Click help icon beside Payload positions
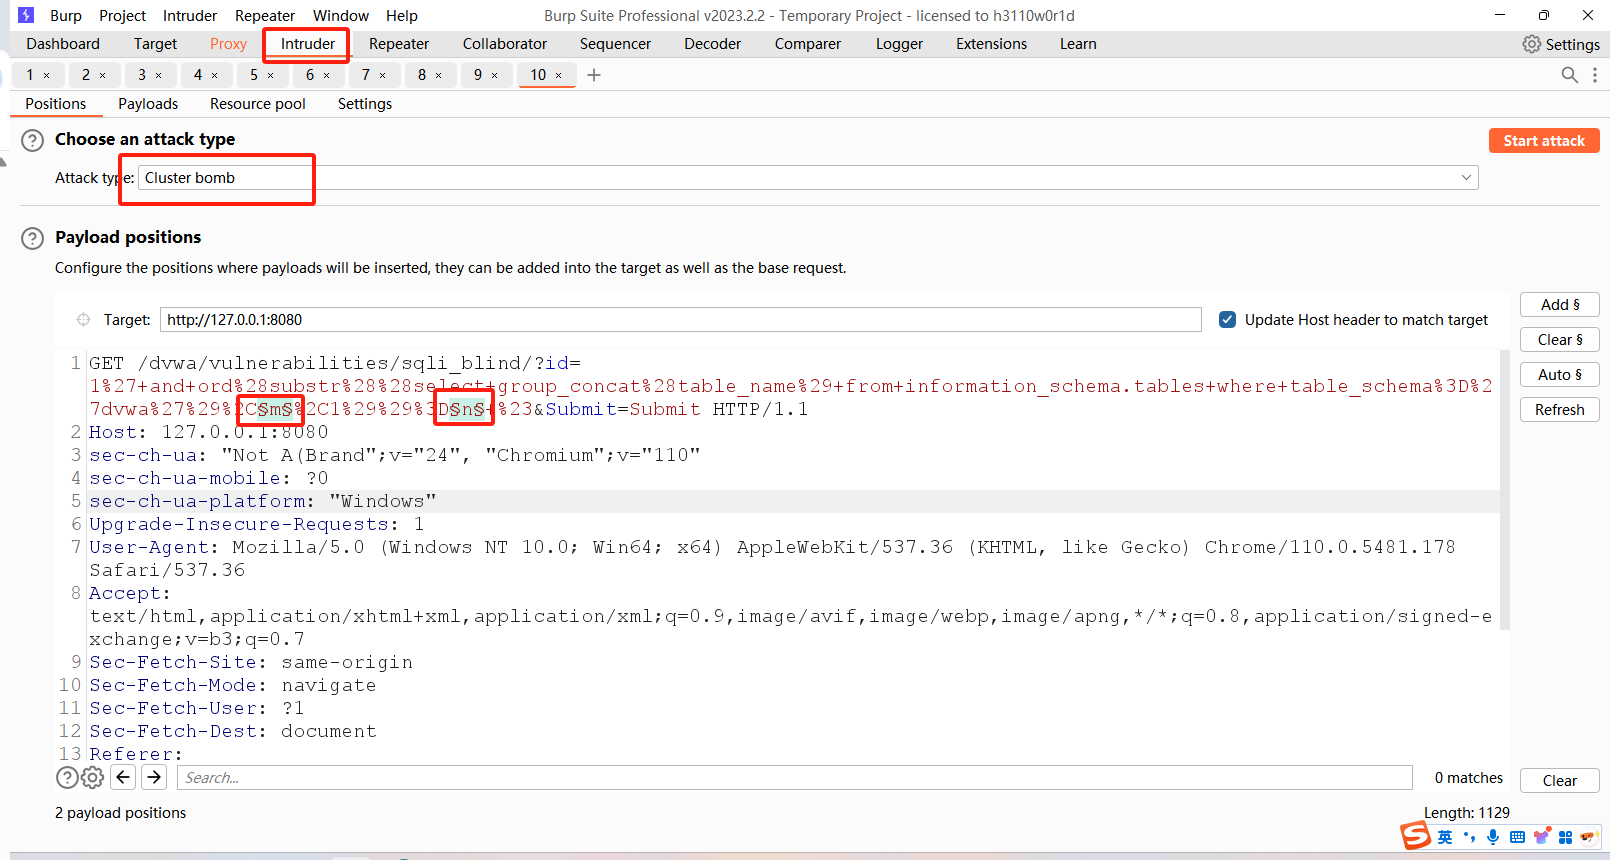 (x=33, y=238)
